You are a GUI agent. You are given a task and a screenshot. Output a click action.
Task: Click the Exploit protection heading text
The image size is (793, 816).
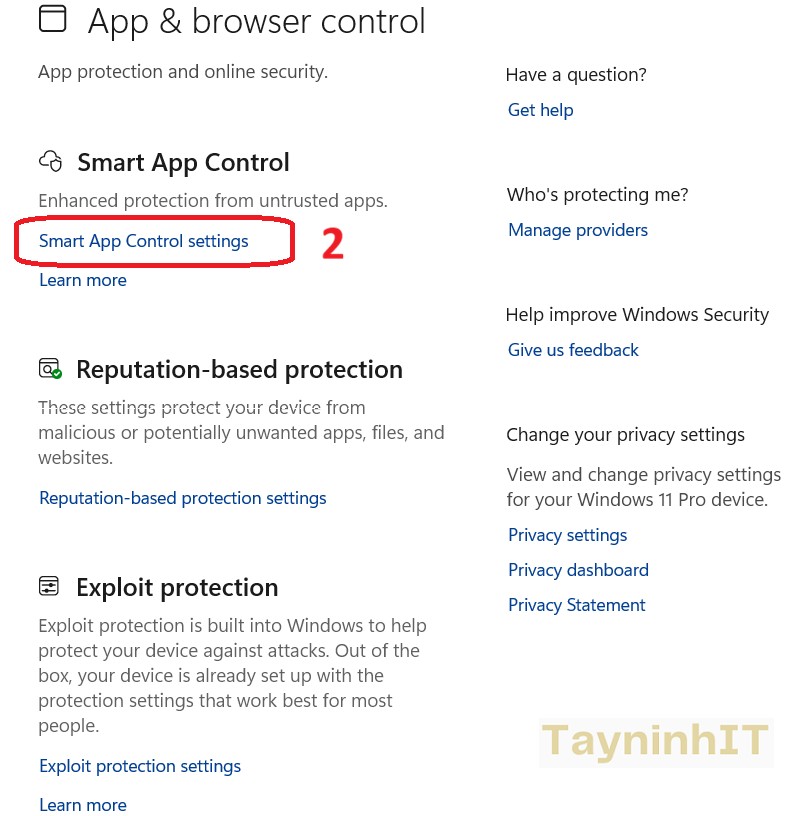(177, 587)
